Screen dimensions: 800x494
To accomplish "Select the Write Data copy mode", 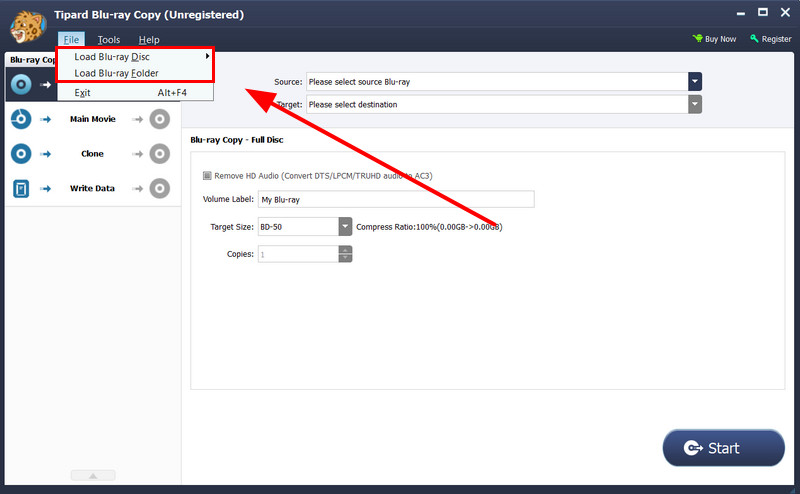I will point(92,188).
